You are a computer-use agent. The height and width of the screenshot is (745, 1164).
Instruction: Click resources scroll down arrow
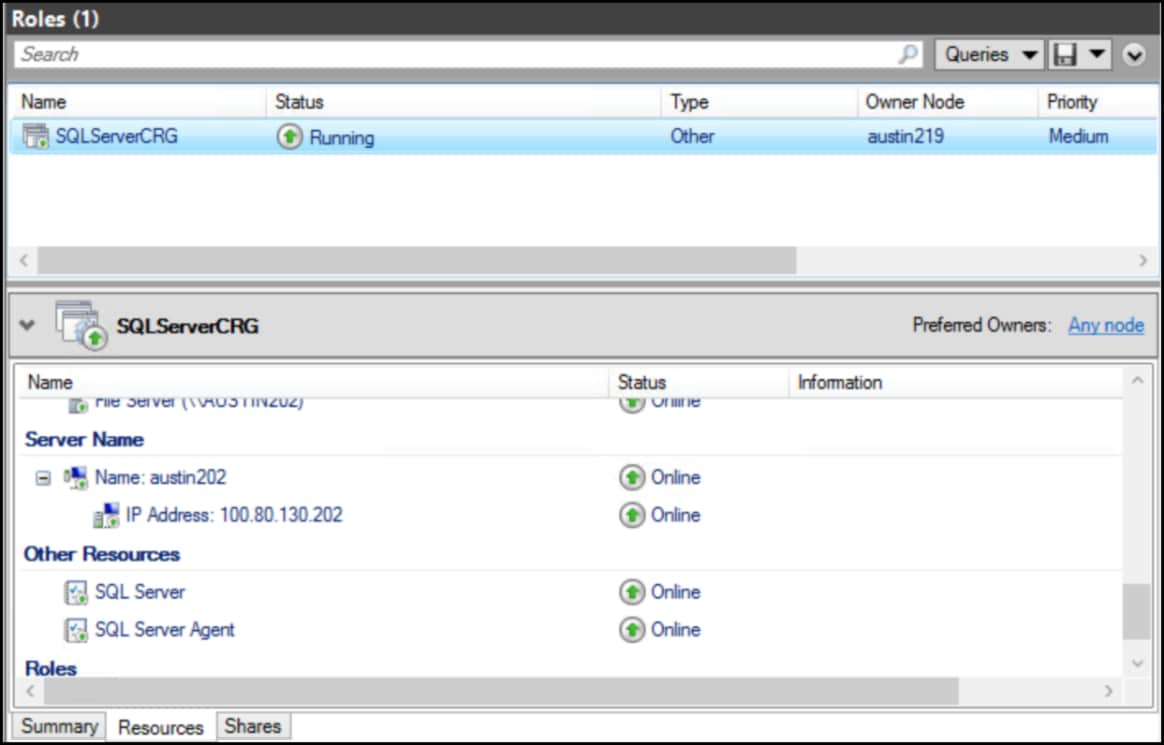[x=1137, y=663]
